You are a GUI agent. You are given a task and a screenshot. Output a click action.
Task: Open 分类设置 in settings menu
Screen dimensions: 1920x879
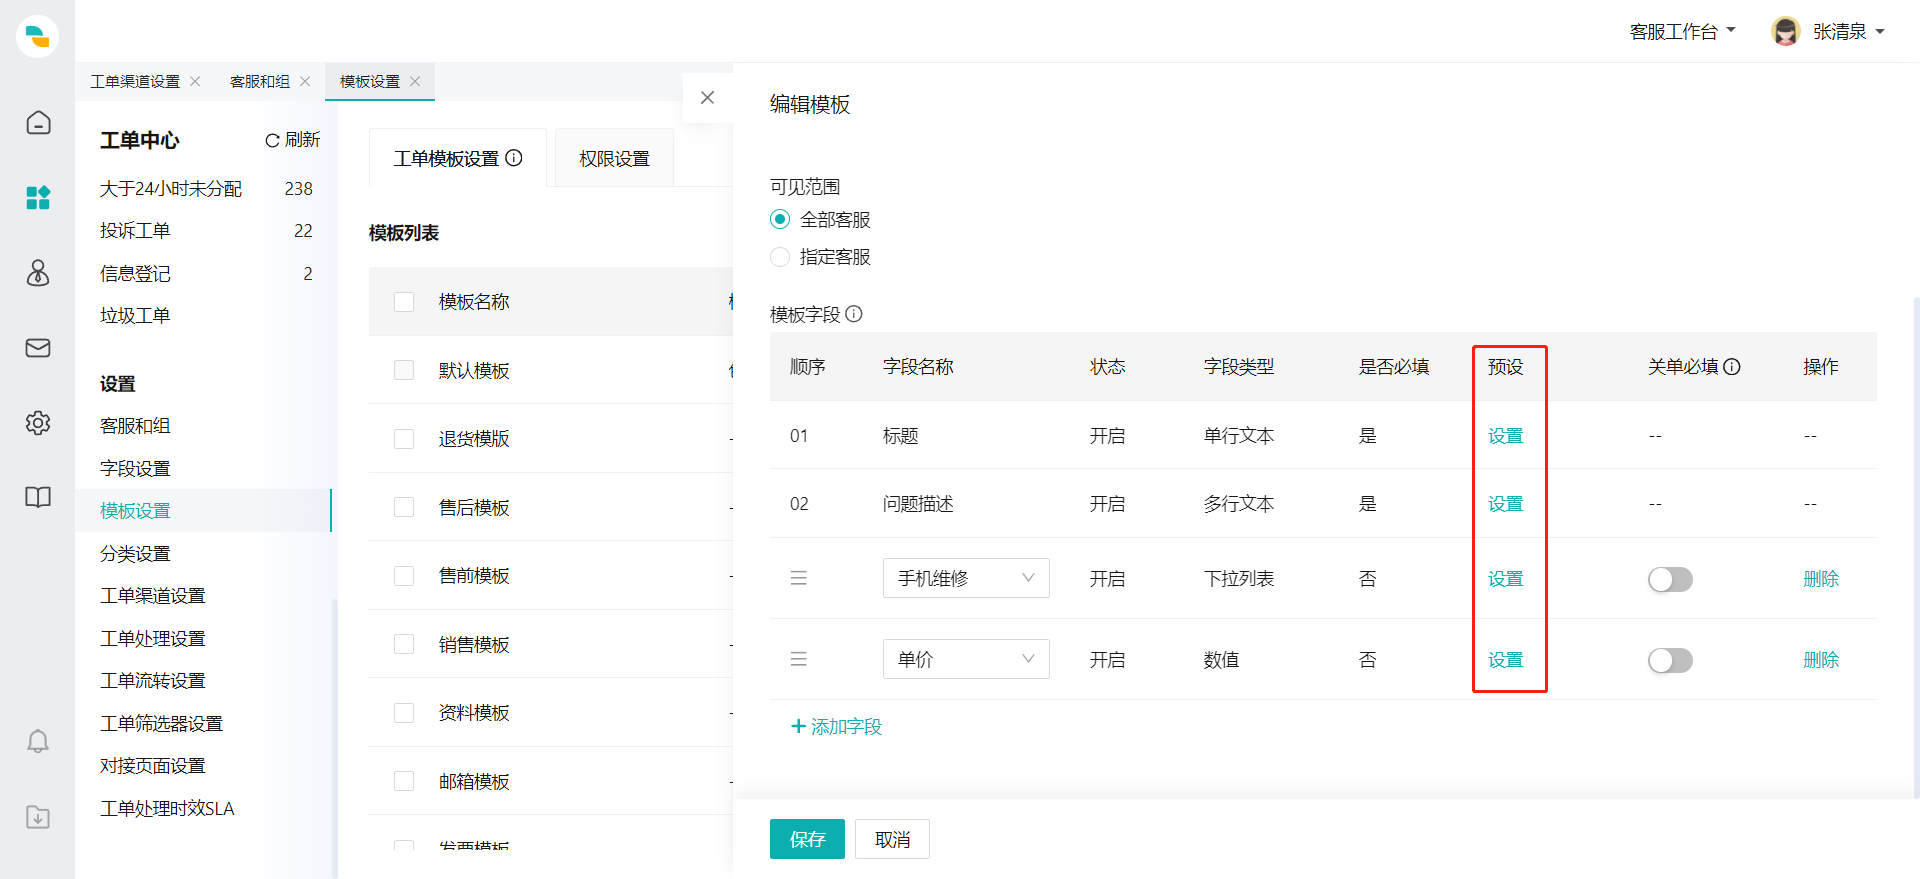(x=135, y=553)
